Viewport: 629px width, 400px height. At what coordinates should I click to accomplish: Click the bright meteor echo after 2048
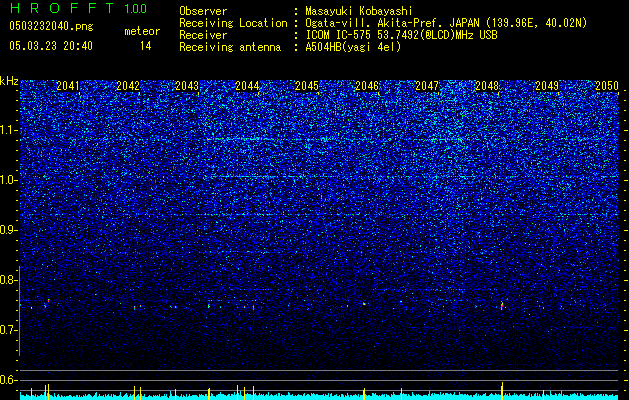(x=502, y=305)
